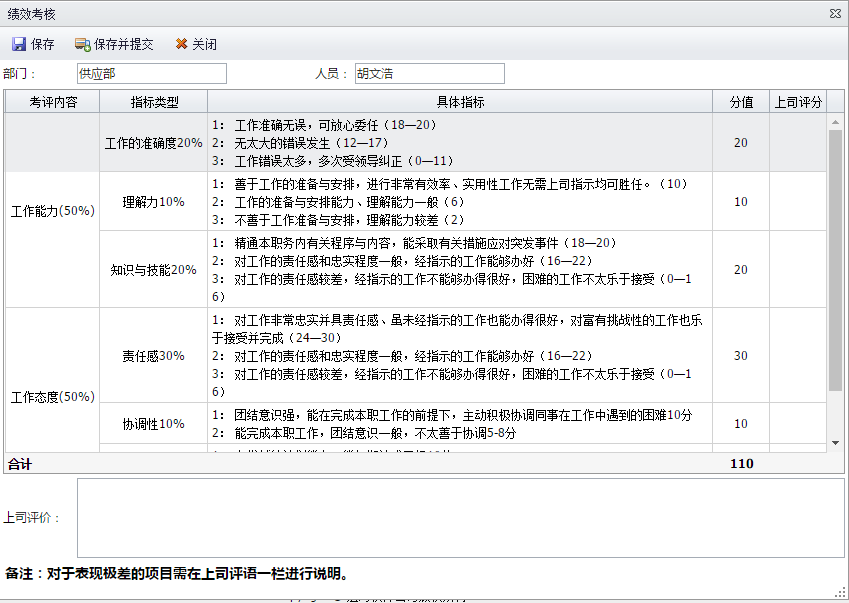849x603 pixels.
Task: Click the 上司评分 column header
Action: [x=798, y=102]
